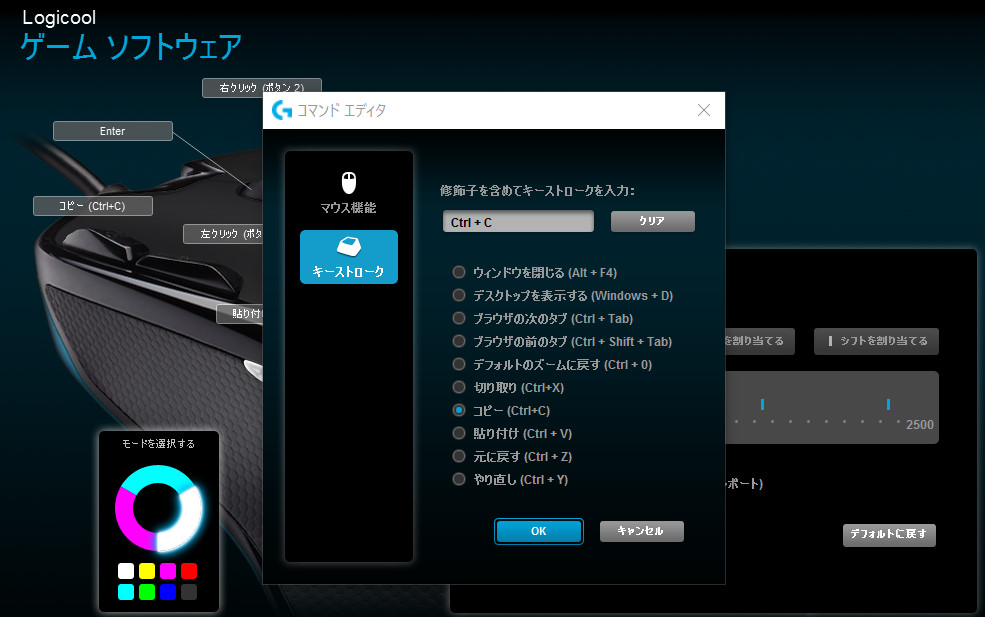Click the Enter button label on mouse
985x617 pixels.
point(112,131)
